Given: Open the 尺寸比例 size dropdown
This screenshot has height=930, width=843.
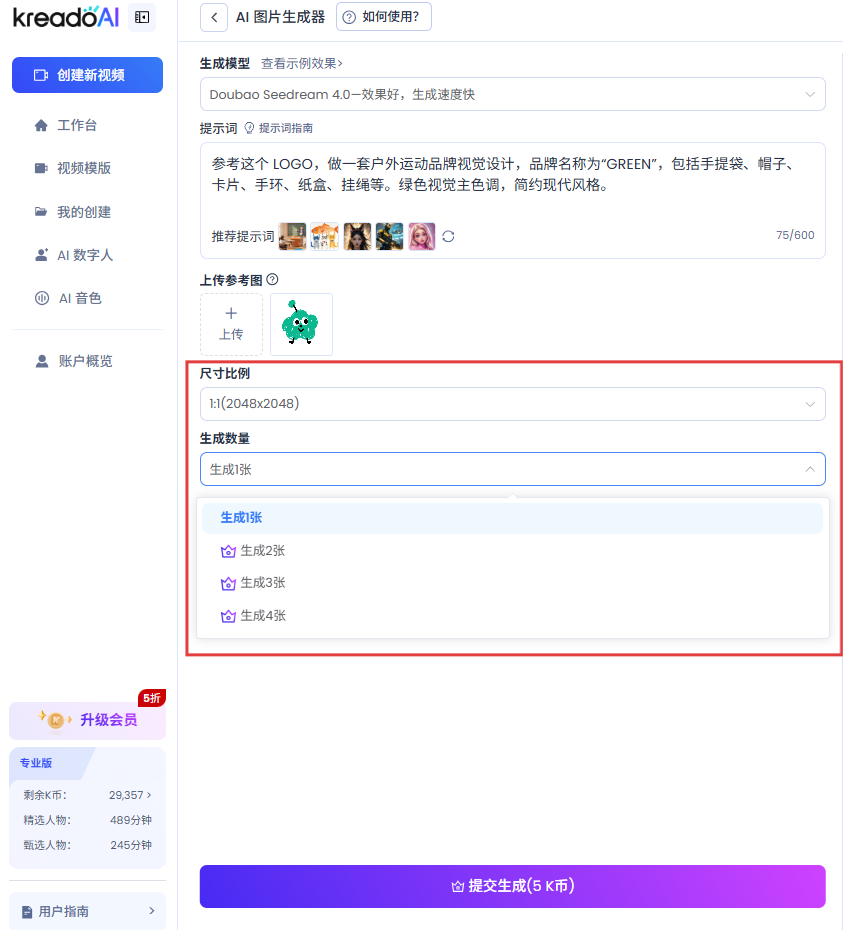Looking at the screenshot, I should coord(512,404).
